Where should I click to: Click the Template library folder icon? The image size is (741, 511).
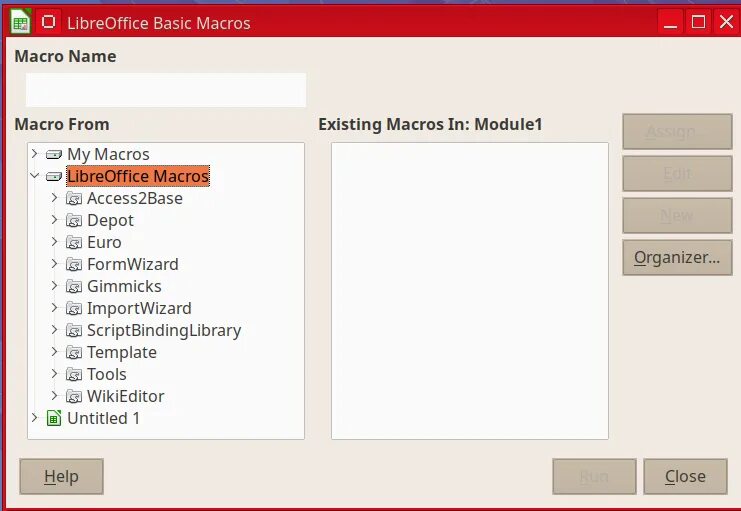[x=74, y=352]
